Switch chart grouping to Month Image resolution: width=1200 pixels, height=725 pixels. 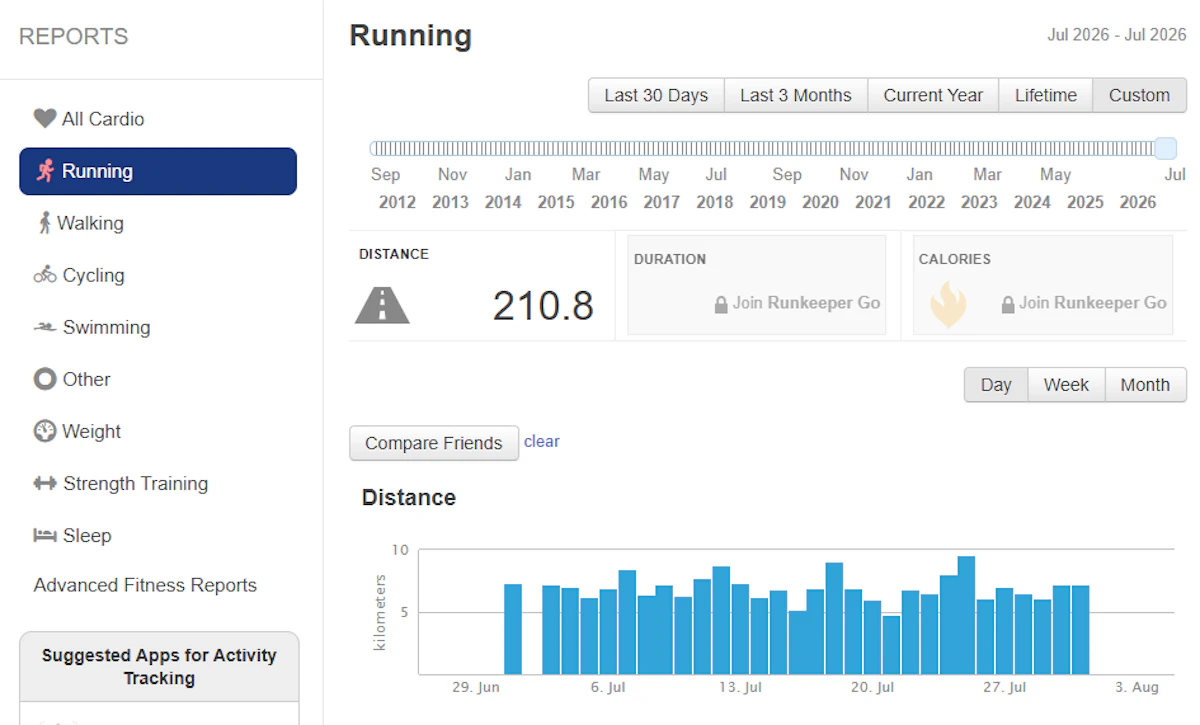pos(1145,385)
